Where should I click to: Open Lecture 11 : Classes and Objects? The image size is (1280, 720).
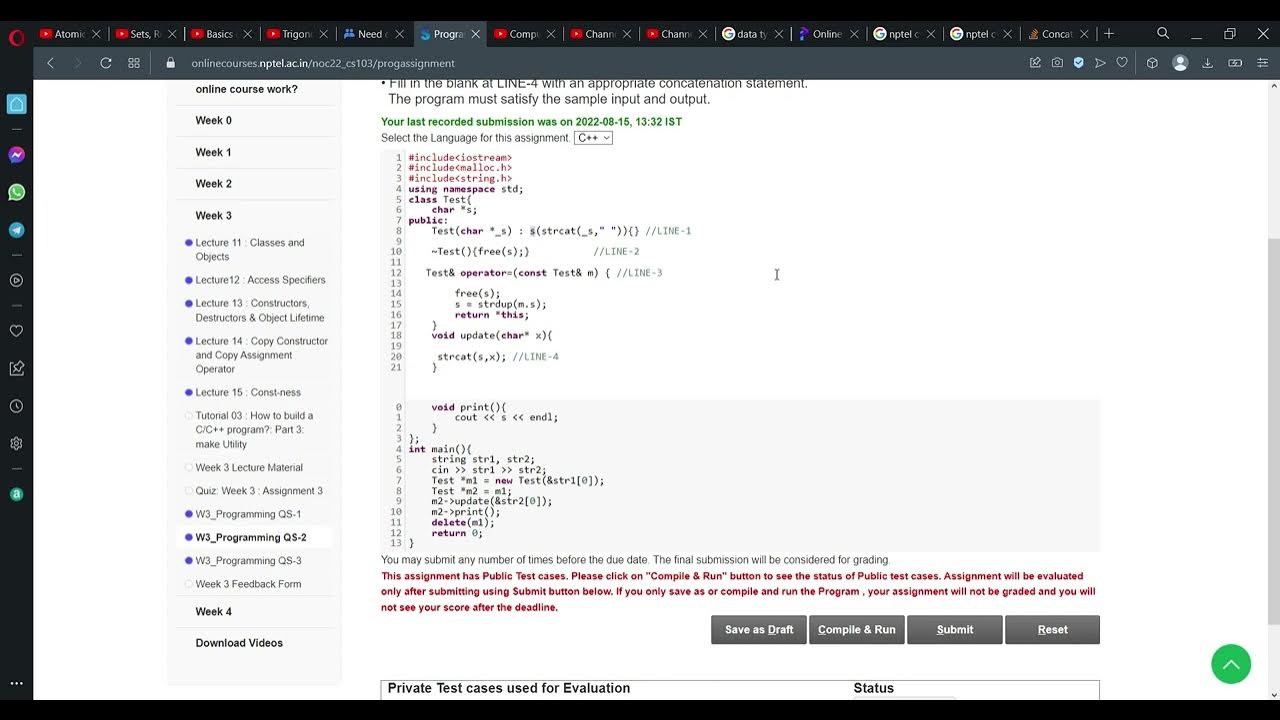(250, 250)
